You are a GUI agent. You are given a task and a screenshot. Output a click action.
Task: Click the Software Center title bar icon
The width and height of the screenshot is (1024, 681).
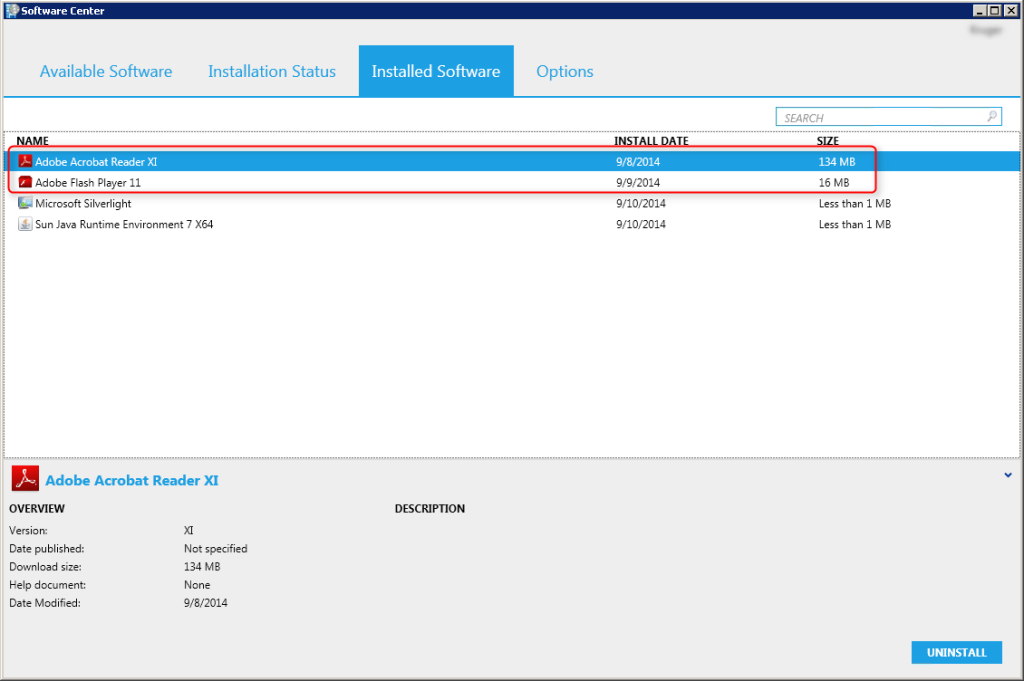click(x=12, y=10)
